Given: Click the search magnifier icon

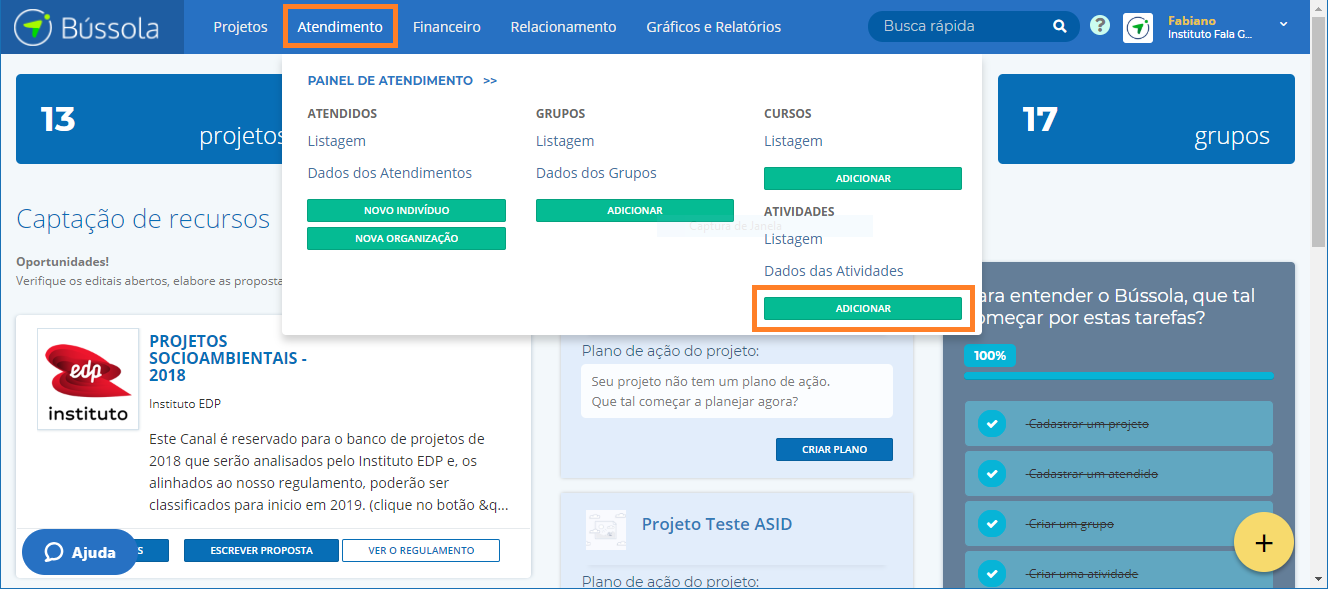Looking at the screenshot, I should tap(1059, 27).
